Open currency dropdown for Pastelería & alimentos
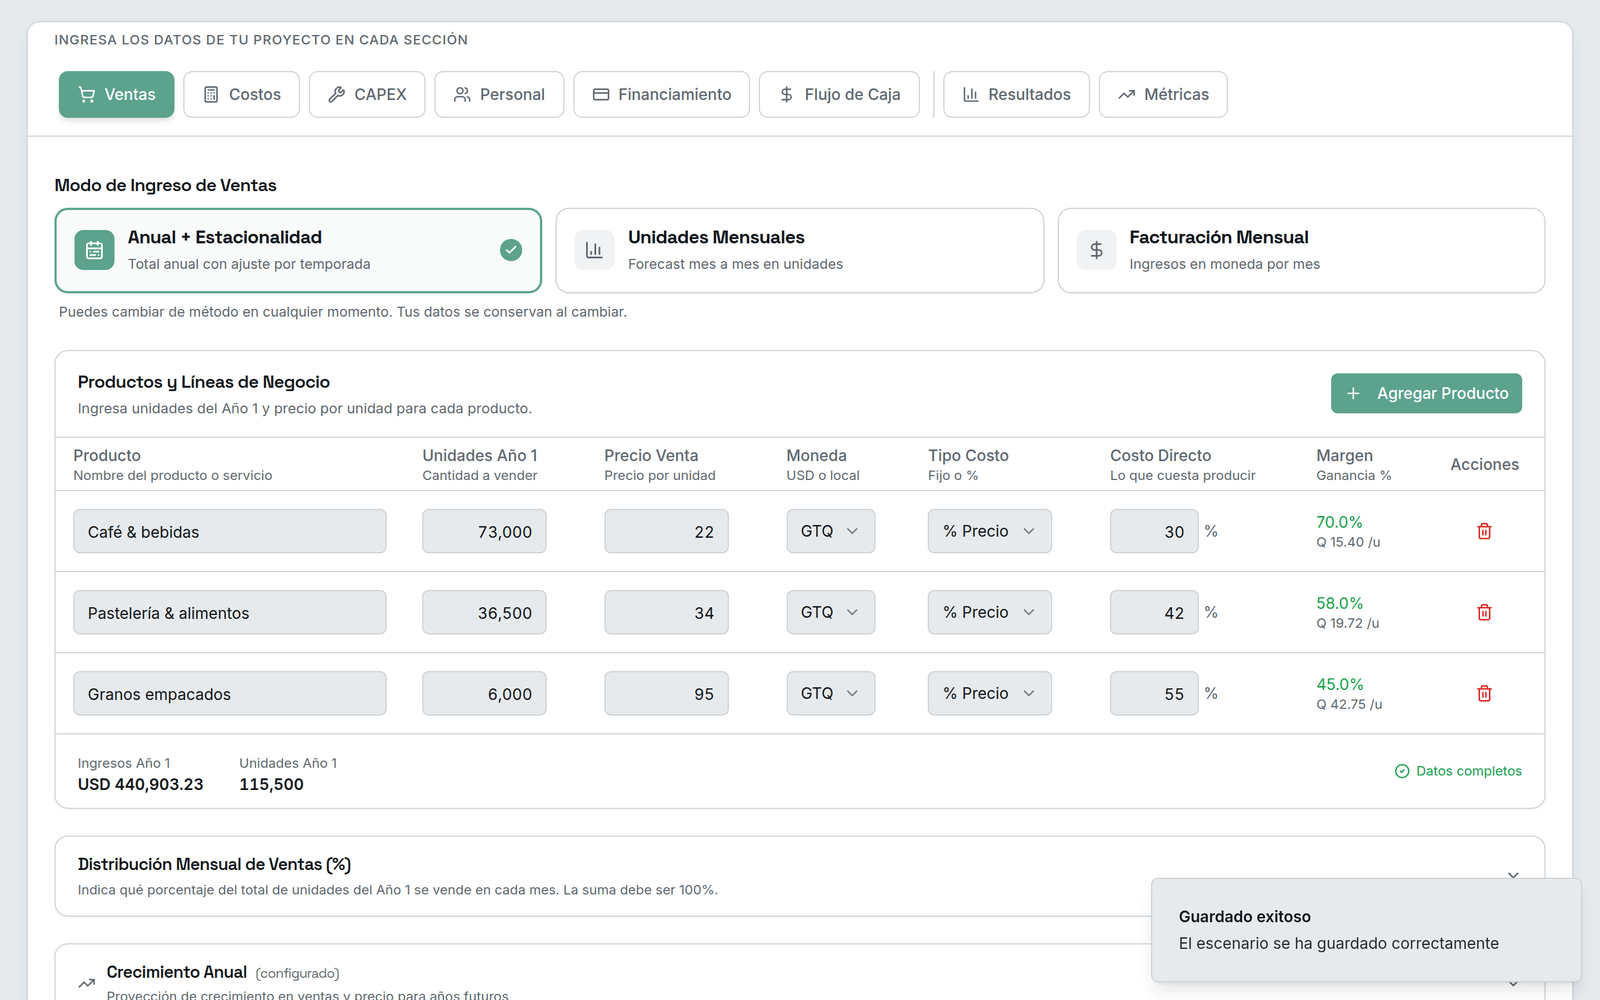 click(x=830, y=612)
